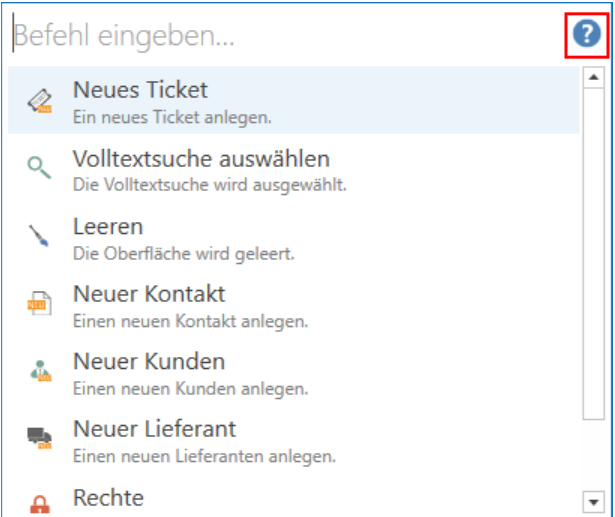615x517 pixels.
Task: Click the red lock Rechte icon
Action: [x=39, y=503]
